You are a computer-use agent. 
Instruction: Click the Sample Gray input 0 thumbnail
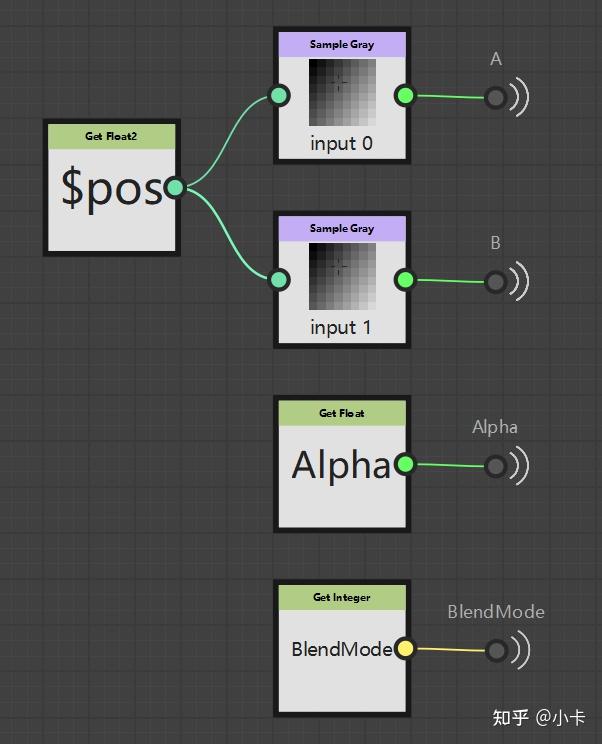tap(342, 93)
